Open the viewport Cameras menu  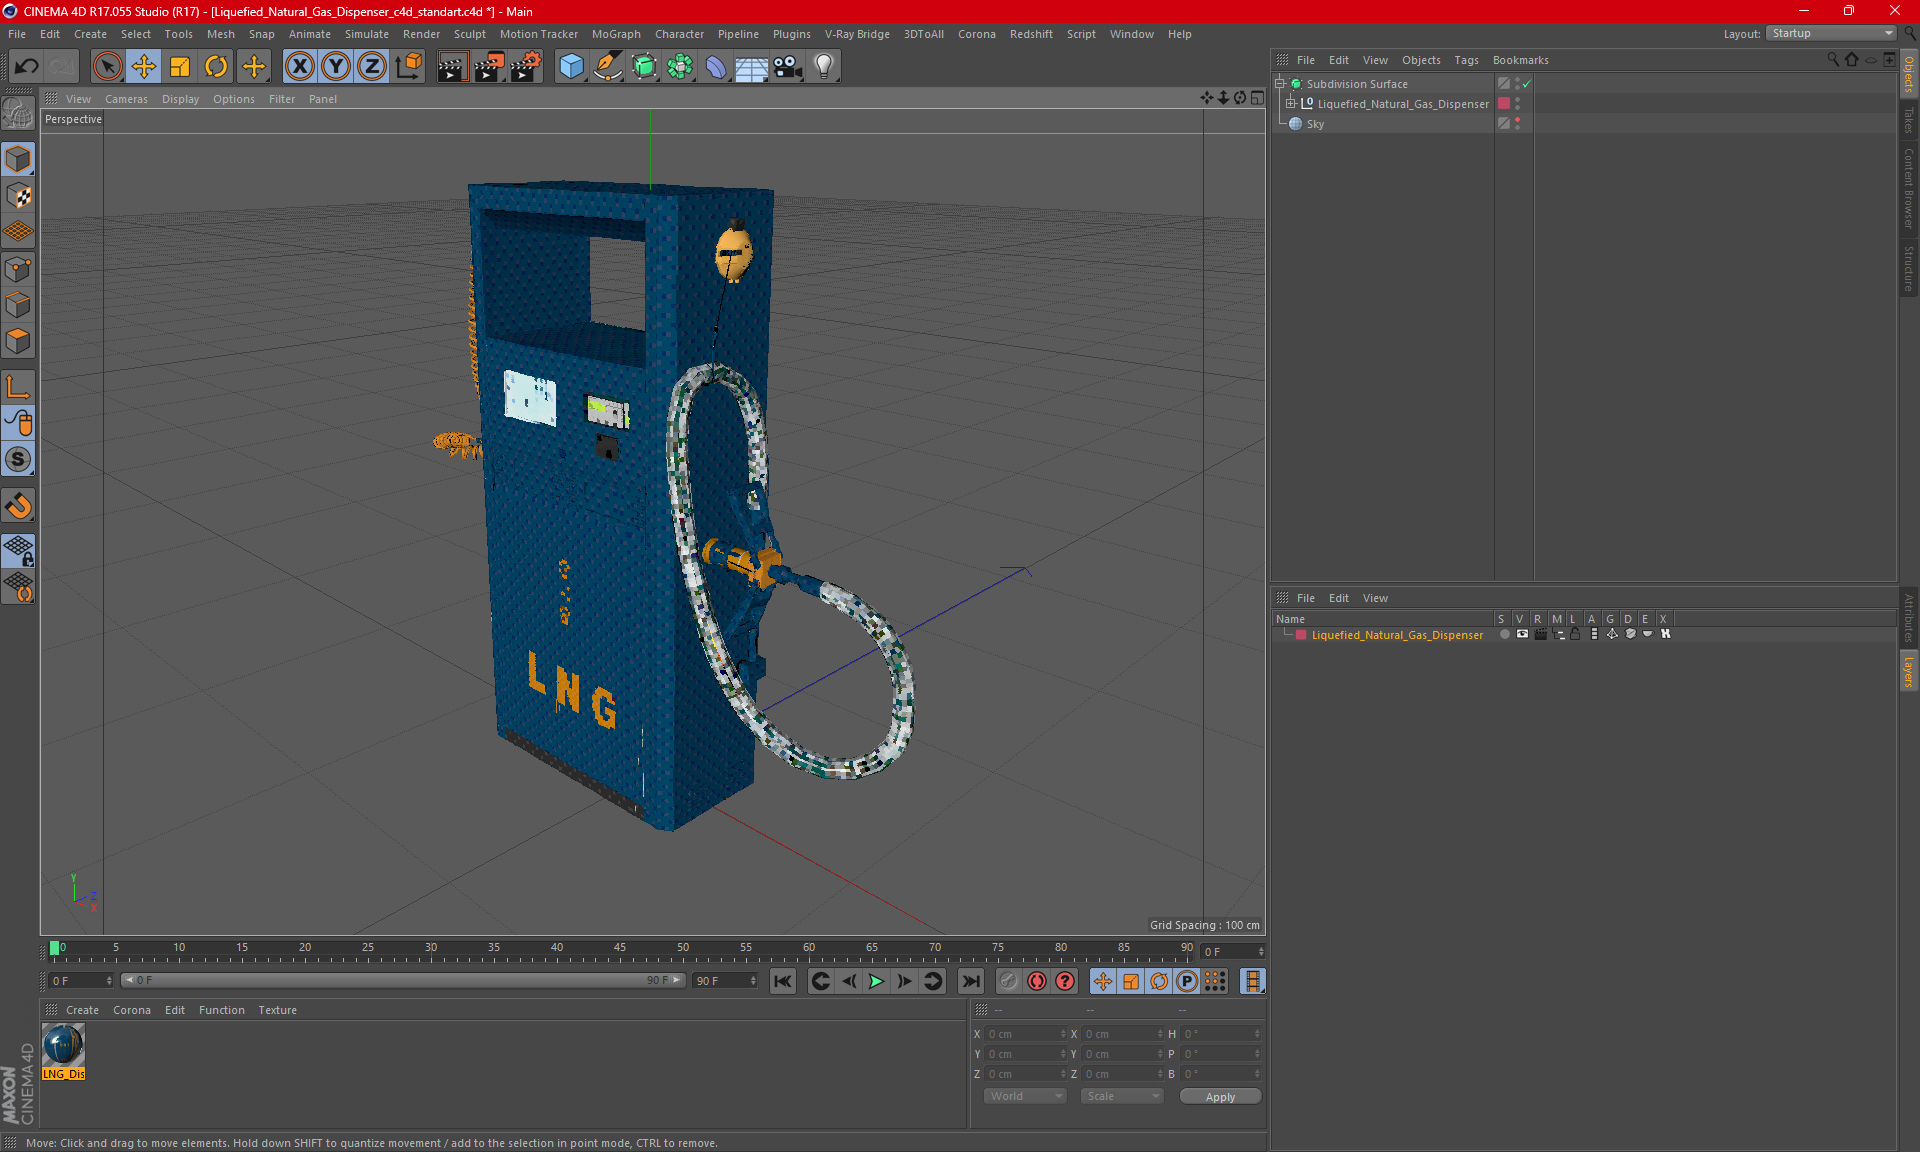(x=126, y=99)
